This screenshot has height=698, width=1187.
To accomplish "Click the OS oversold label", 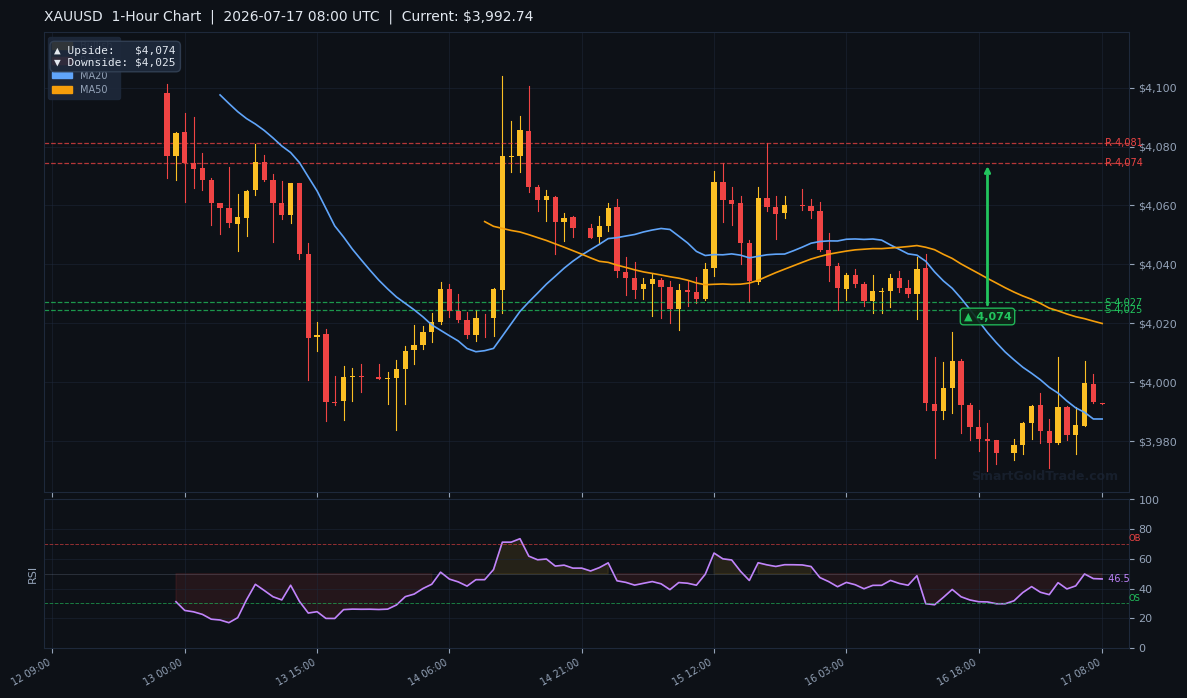I will pyautogui.click(x=1134, y=598).
